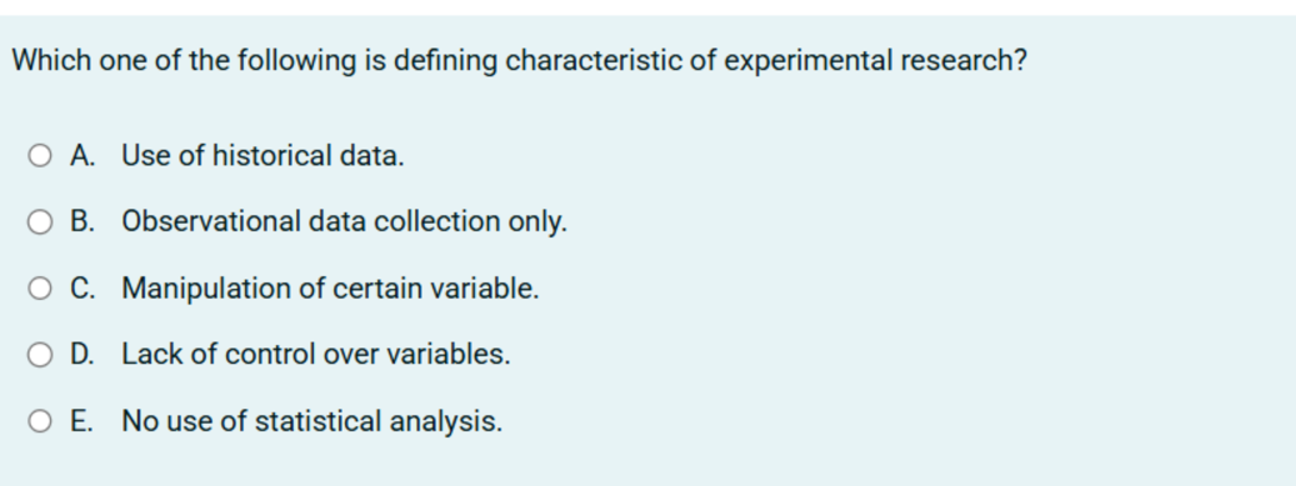This screenshot has width=1296, height=486.
Task: Click the letter label 'D.'
Action: (x=83, y=355)
